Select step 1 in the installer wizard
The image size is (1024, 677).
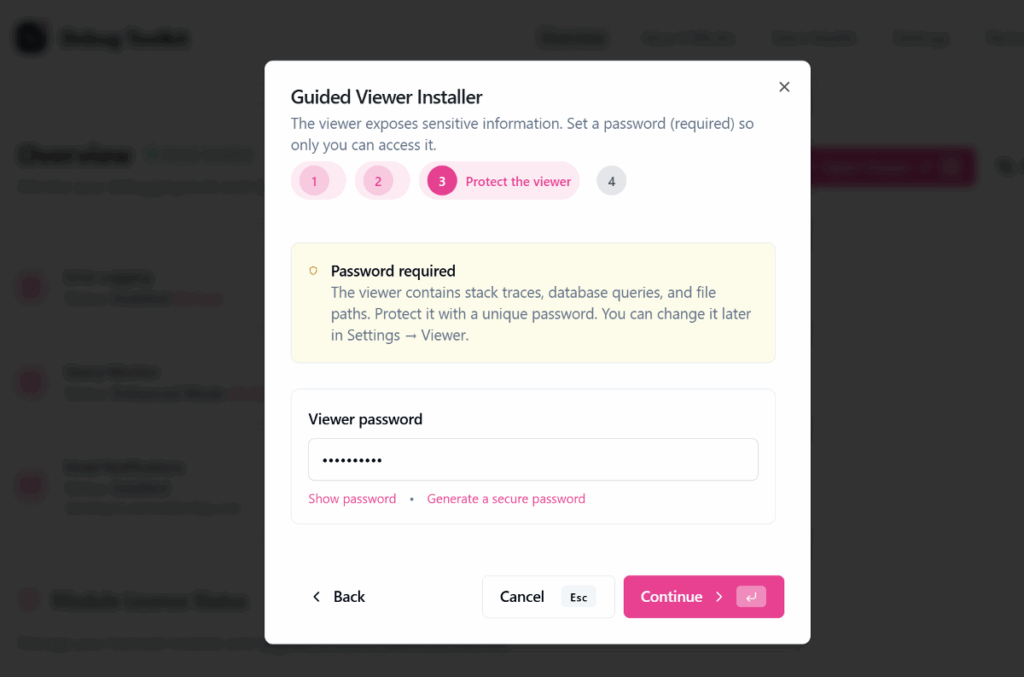click(x=318, y=180)
